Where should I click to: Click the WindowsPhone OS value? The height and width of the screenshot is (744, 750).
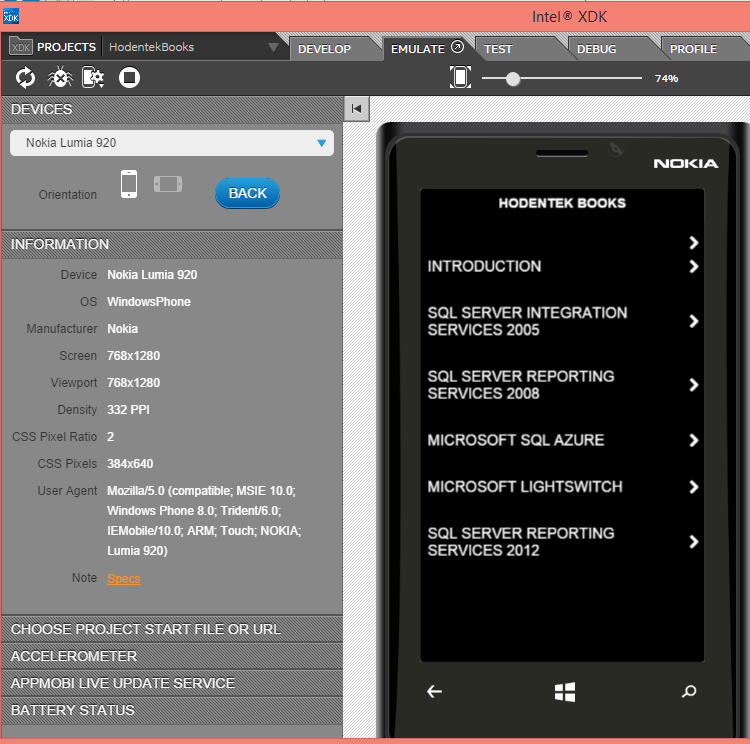click(x=149, y=301)
